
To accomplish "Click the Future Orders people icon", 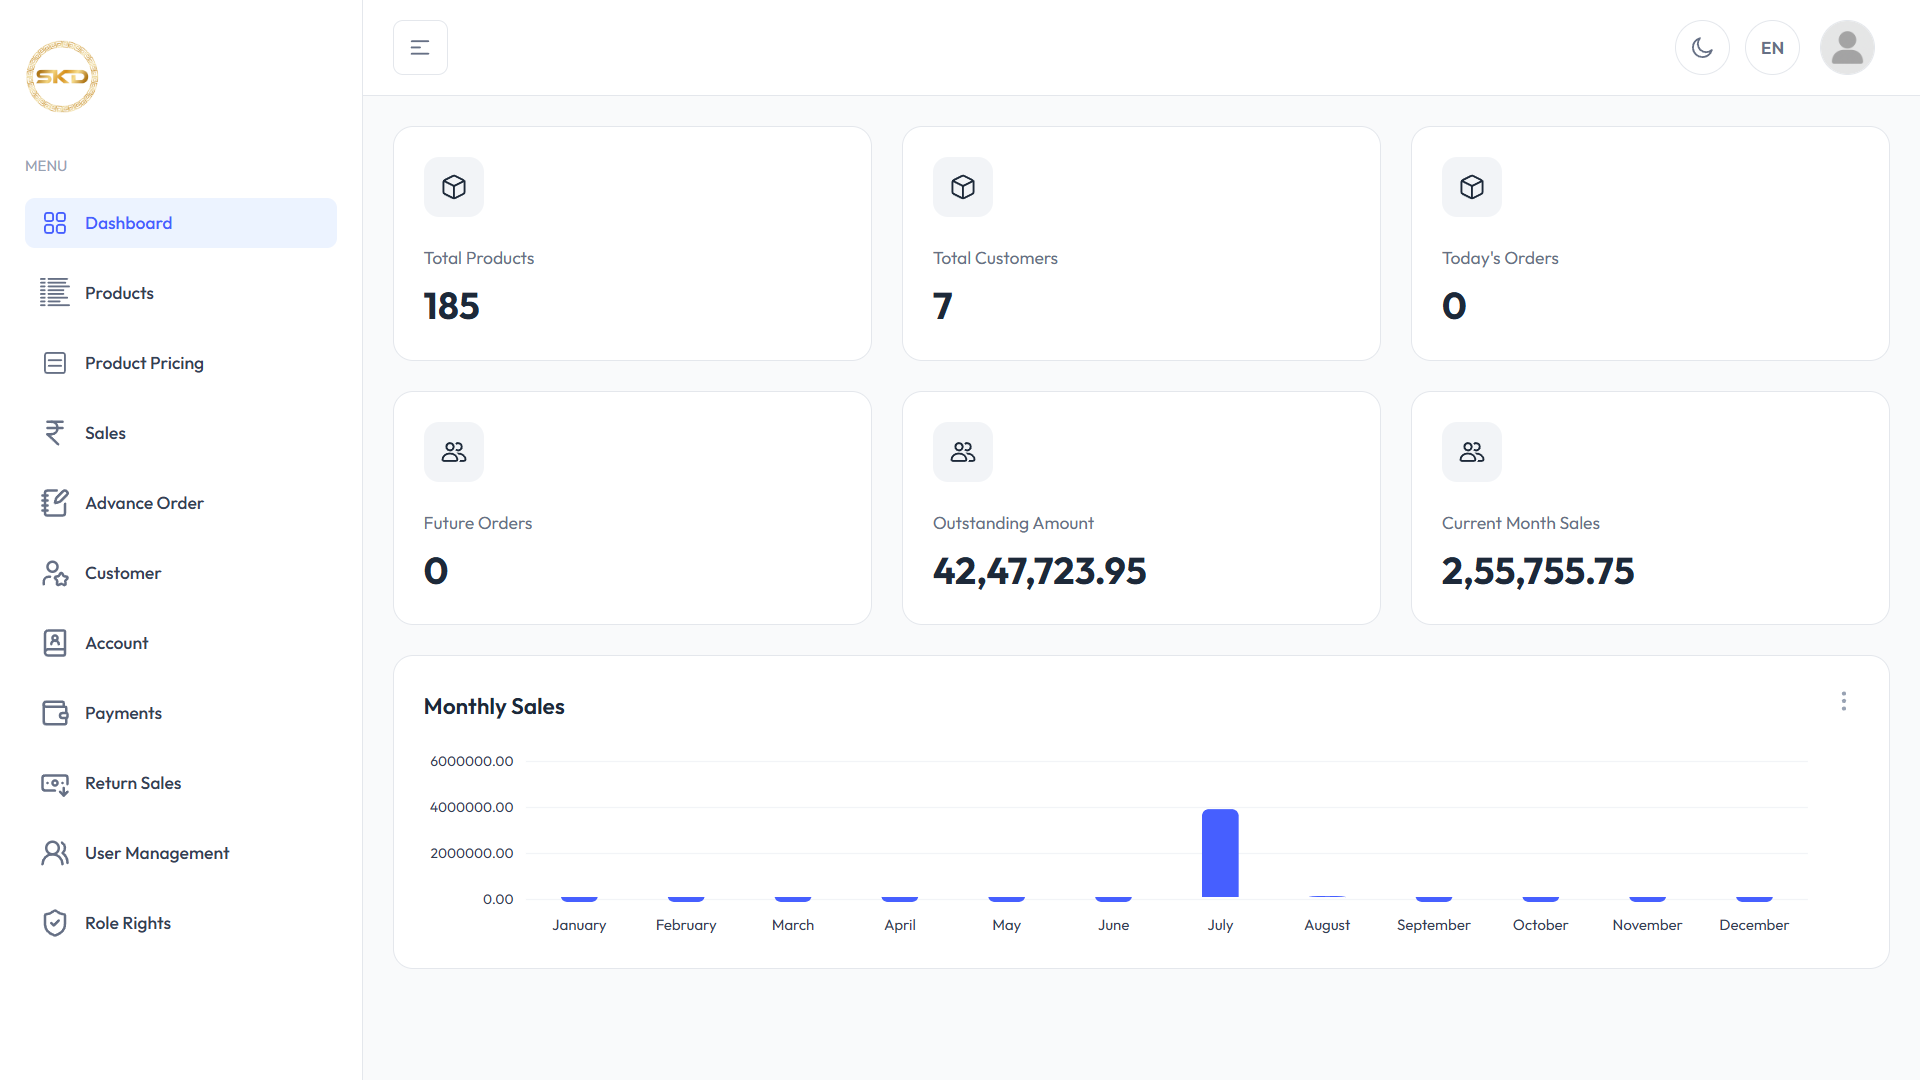I will [x=454, y=452].
